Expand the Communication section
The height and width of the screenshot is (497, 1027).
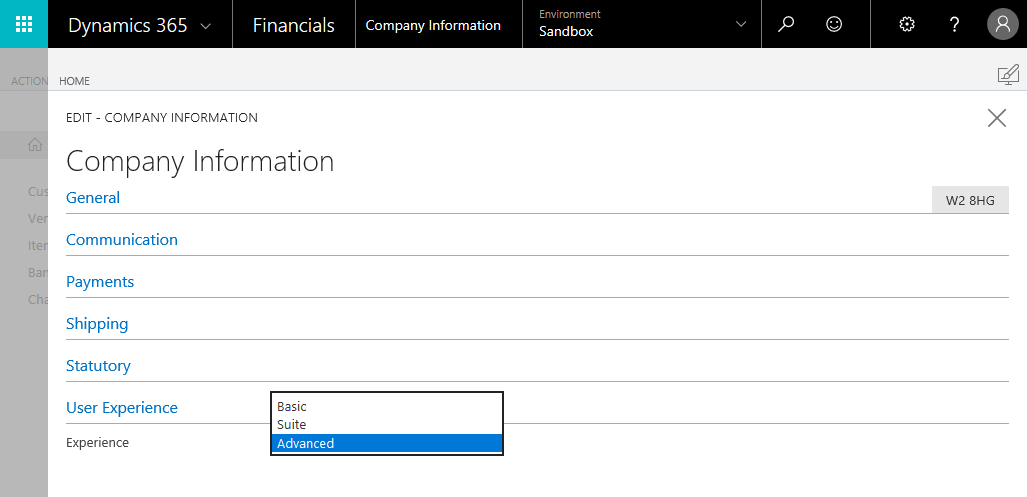tap(122, 240)
